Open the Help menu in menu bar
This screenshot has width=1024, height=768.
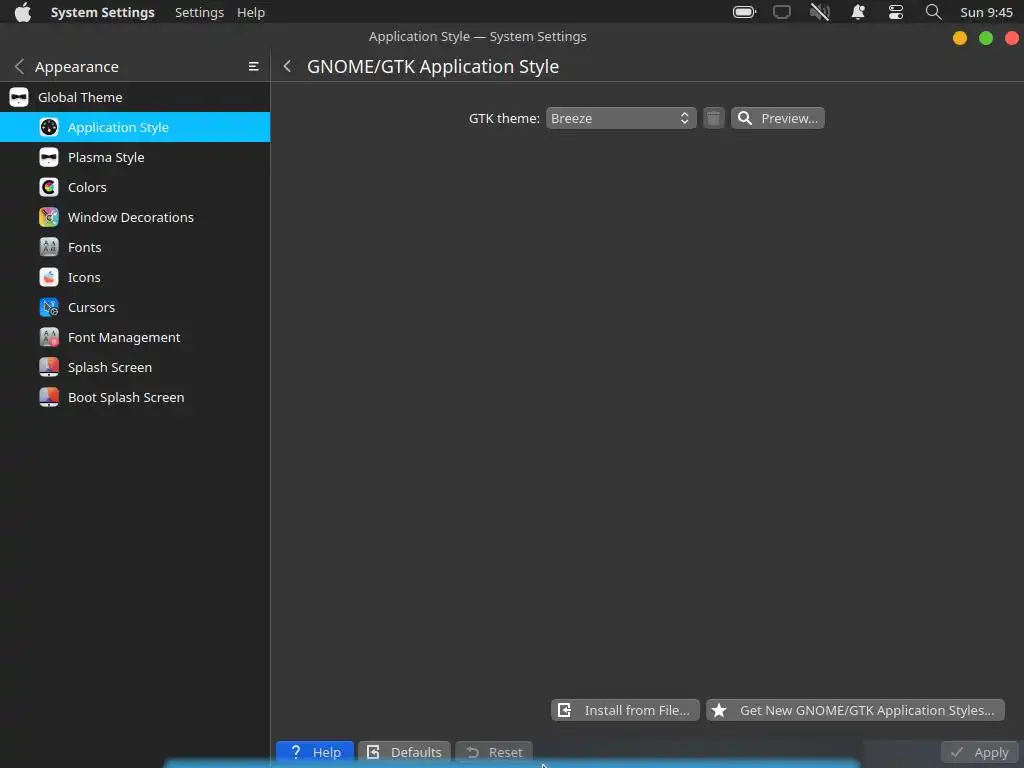click(x=251, y=12)
